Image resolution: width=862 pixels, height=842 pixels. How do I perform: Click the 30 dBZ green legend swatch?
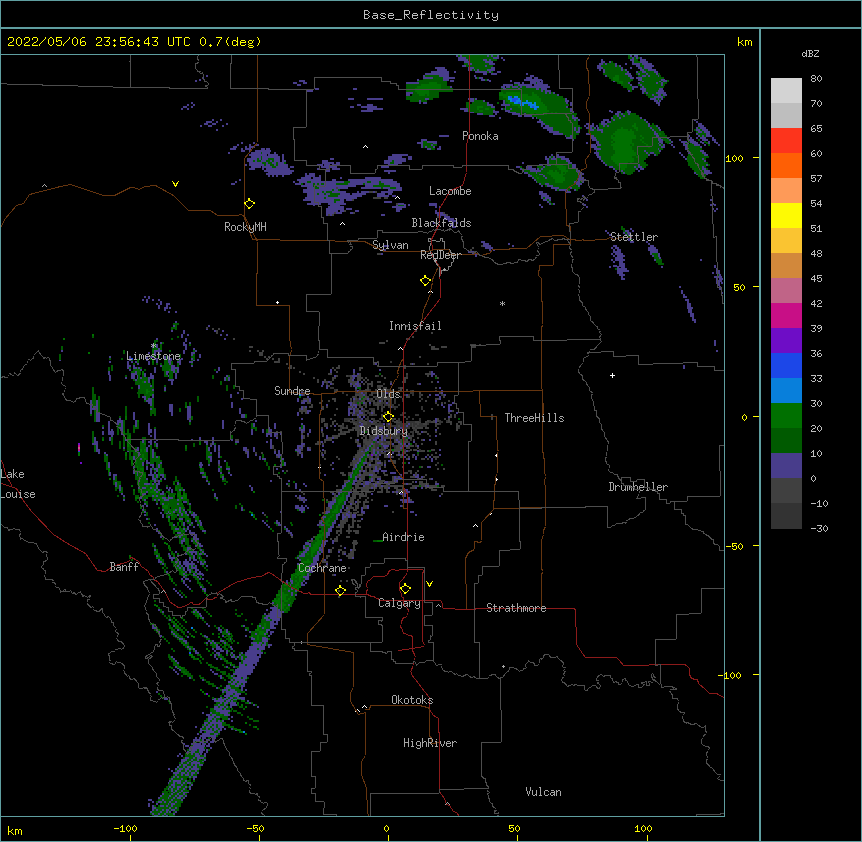click(x=786, y=416)
